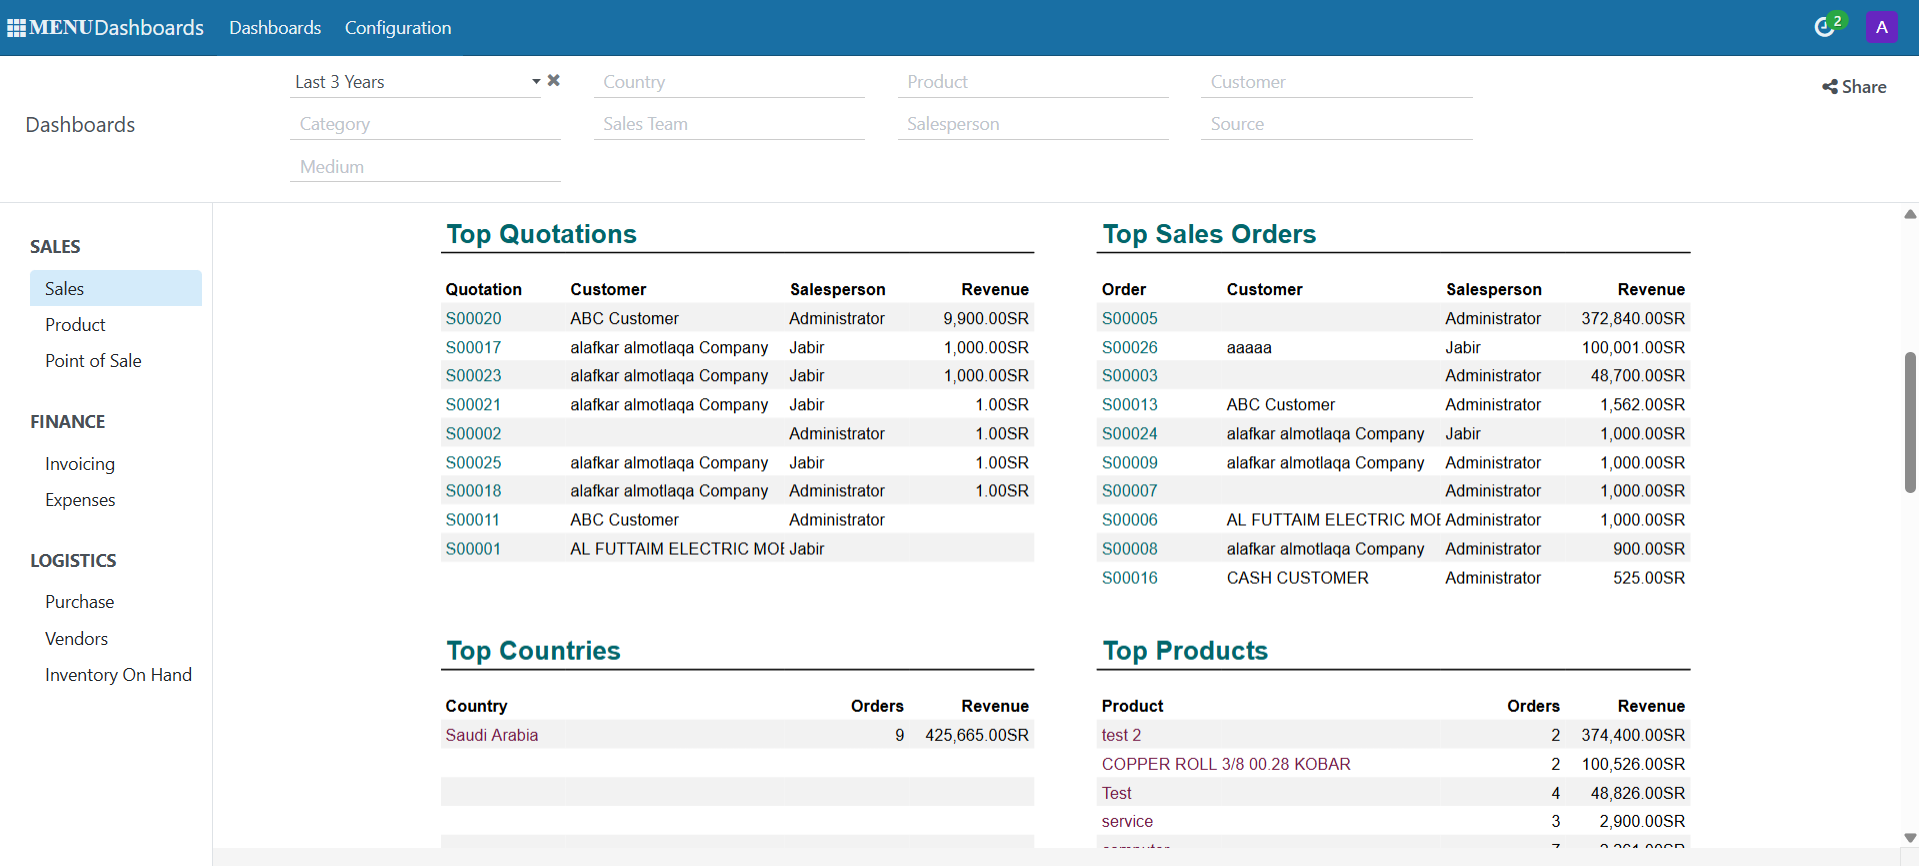Open the user avatar menu

coord(1881,27)
